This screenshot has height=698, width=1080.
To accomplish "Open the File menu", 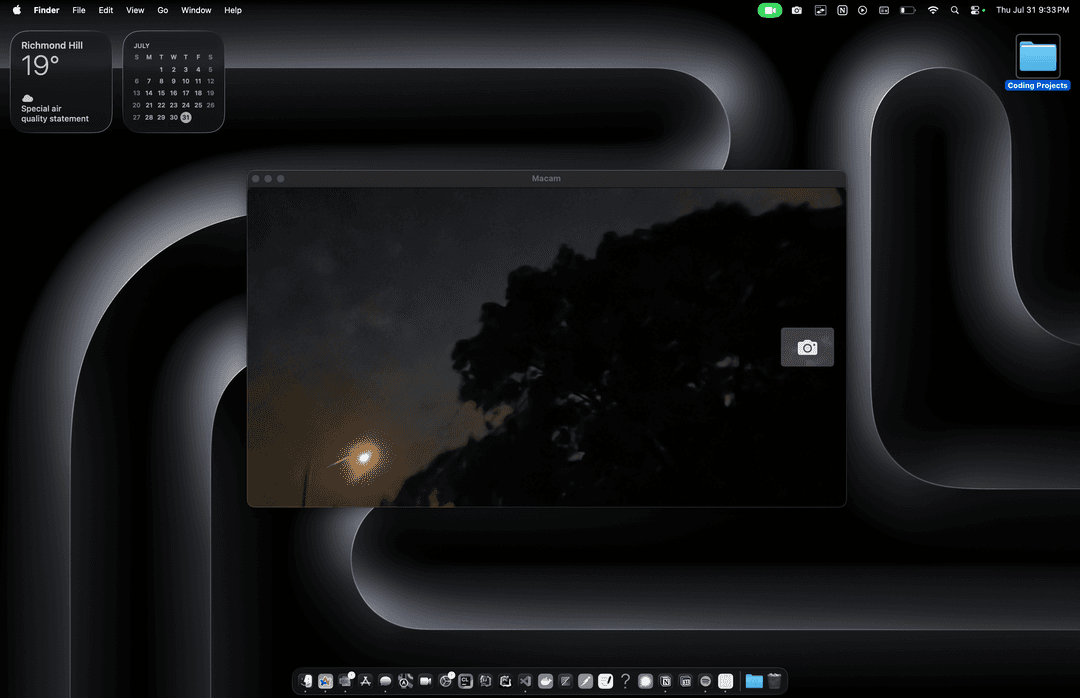I will click(78, 10).
